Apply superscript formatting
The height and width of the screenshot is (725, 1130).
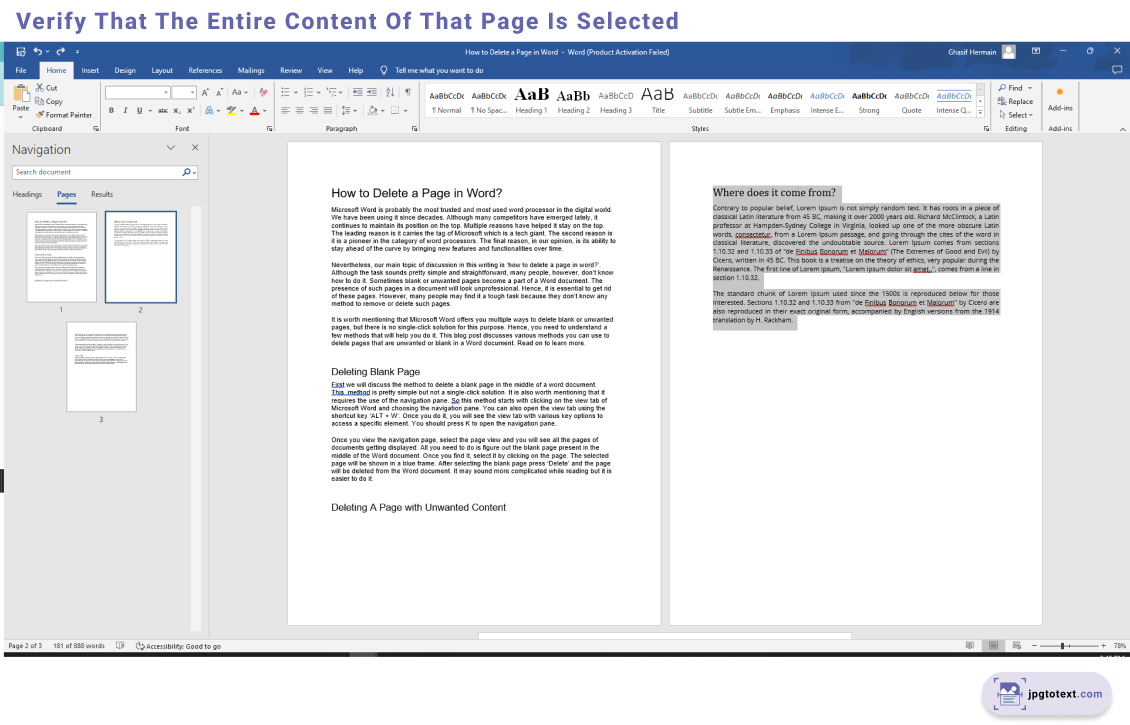[x=191, y=111]
